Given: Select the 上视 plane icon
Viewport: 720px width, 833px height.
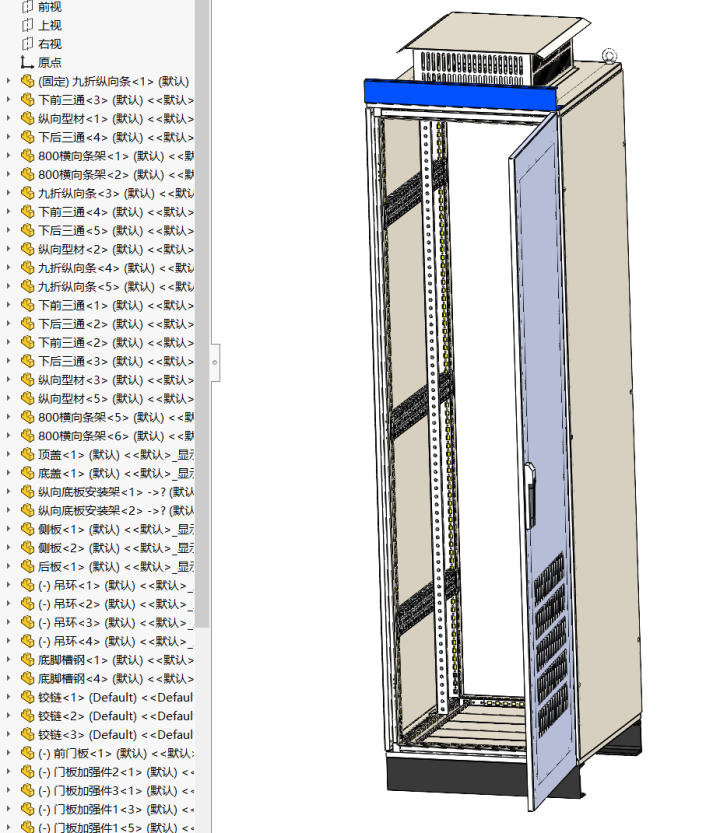Looking at the screenshot, I should (x=28, y=26).
